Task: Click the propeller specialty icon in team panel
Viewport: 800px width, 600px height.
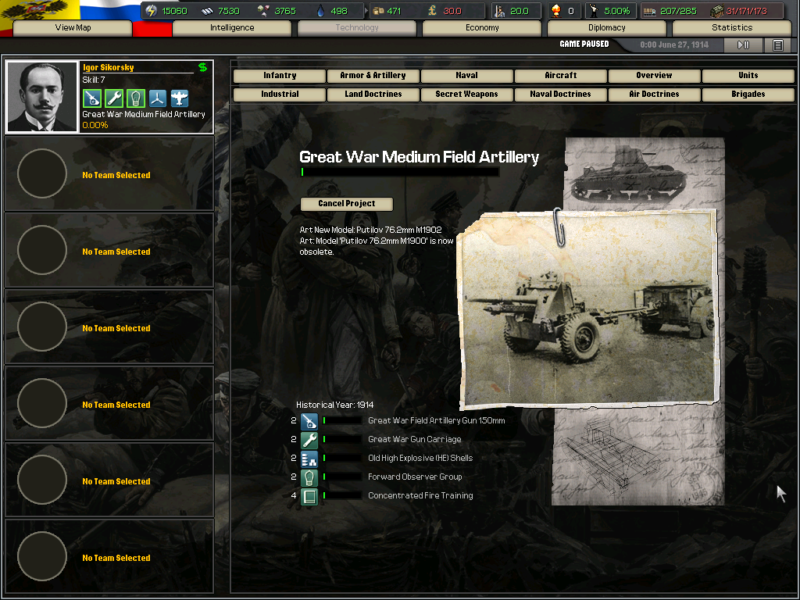Action: [x=157, y=98]
